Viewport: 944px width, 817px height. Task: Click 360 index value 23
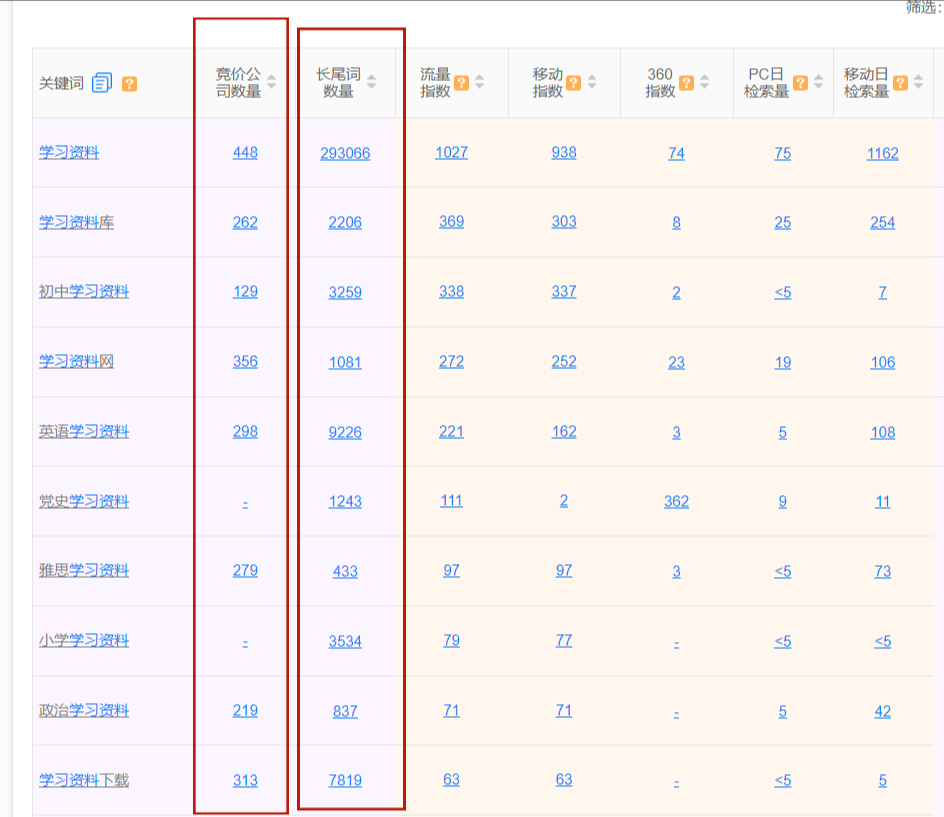[x=676, y=362]
